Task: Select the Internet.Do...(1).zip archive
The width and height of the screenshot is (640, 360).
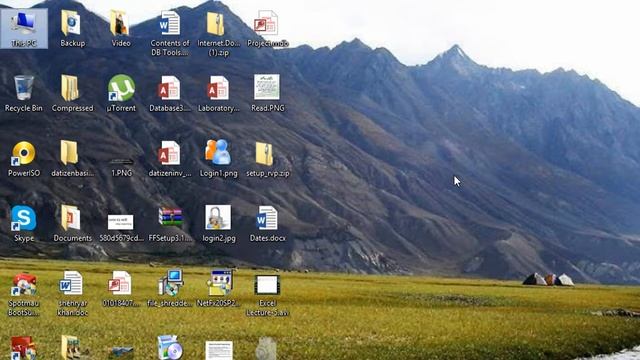Action: [218, 33]
